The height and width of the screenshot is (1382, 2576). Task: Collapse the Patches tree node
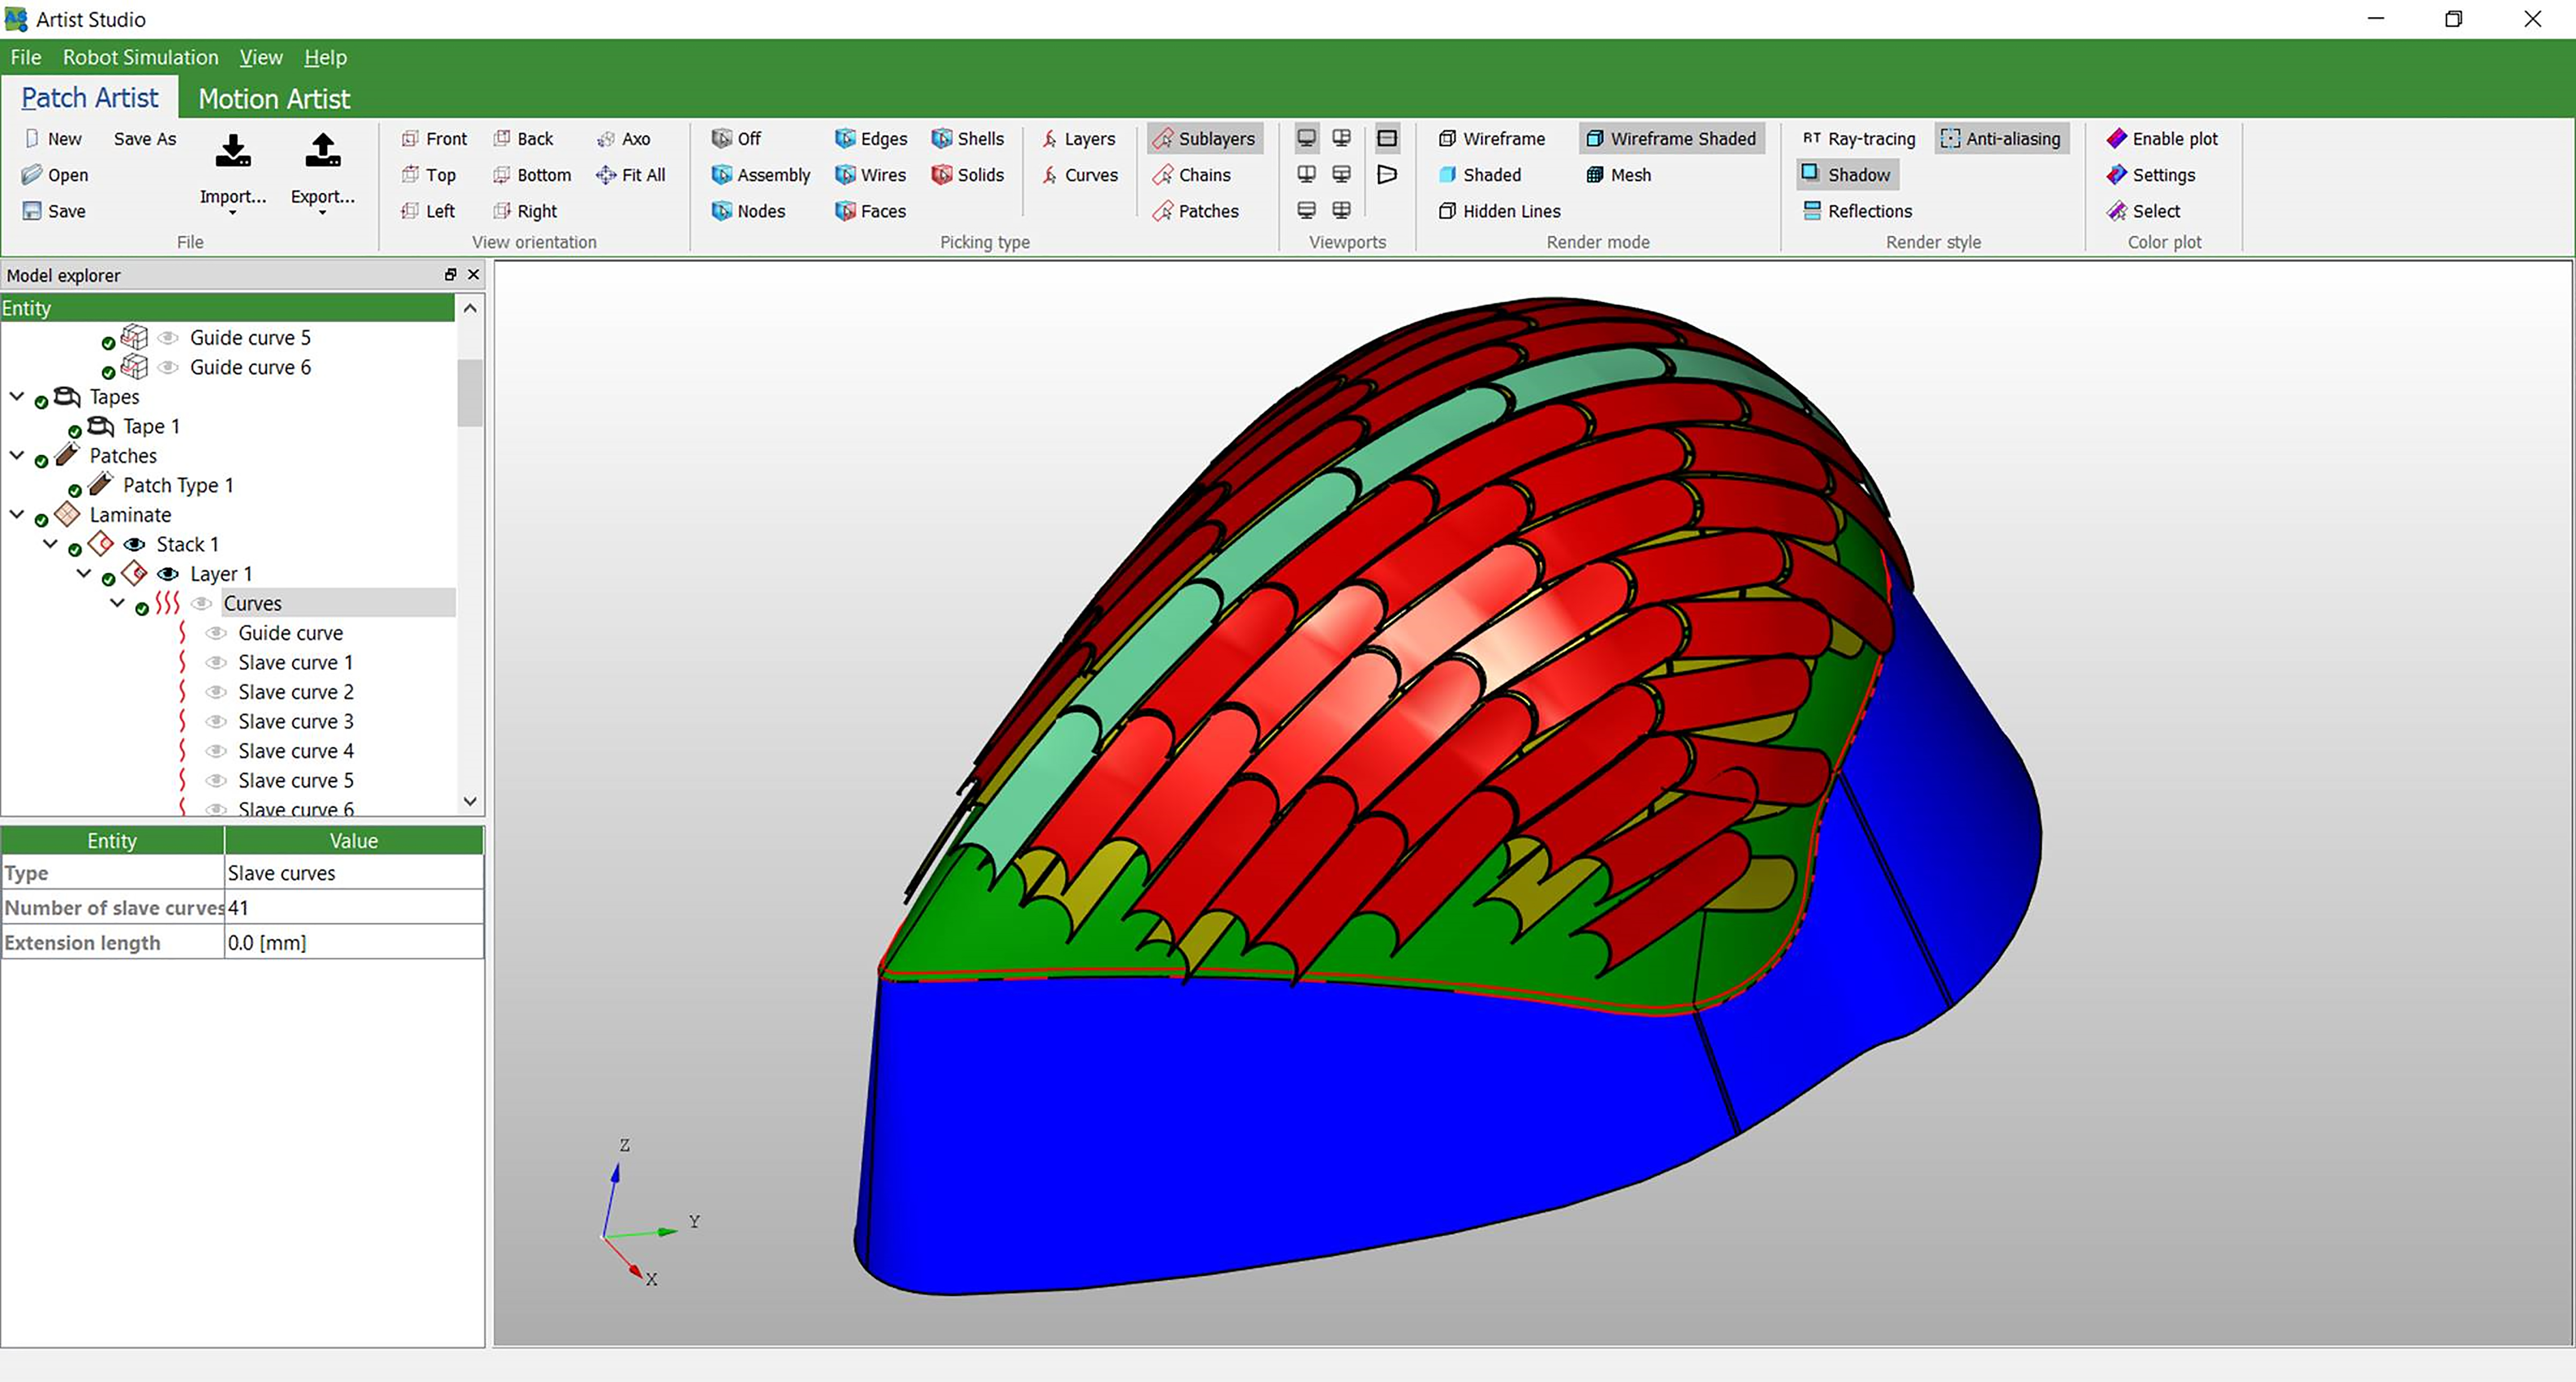tap(17, 456)
